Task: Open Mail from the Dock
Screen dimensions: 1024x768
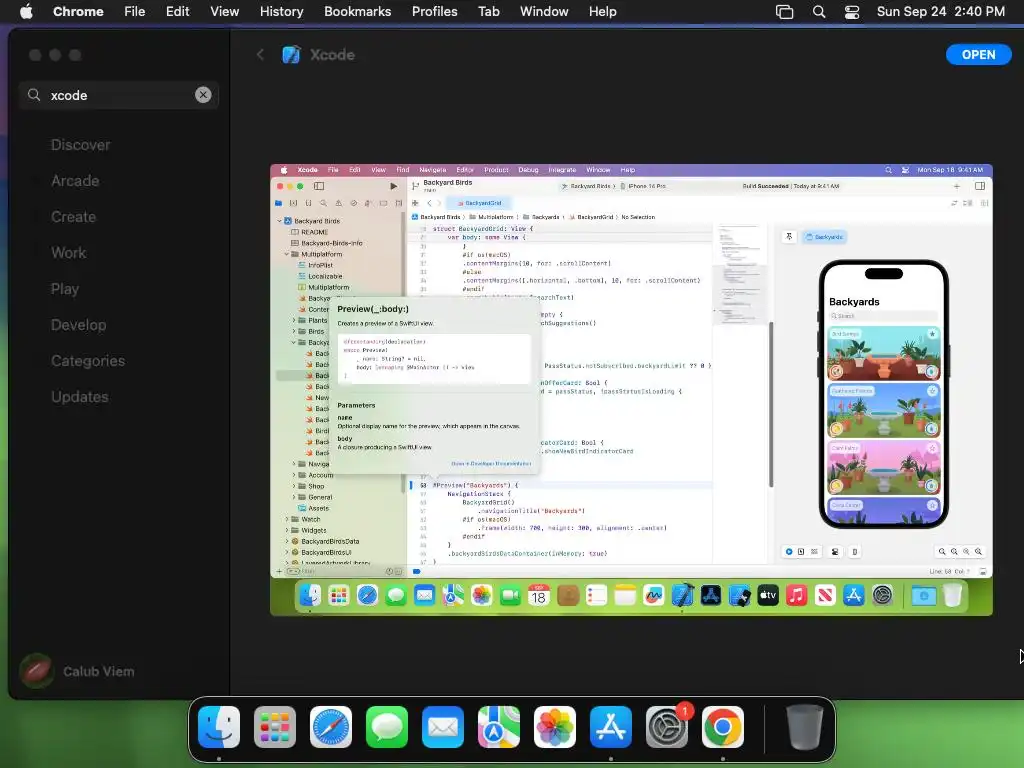Action: (443, 727)
